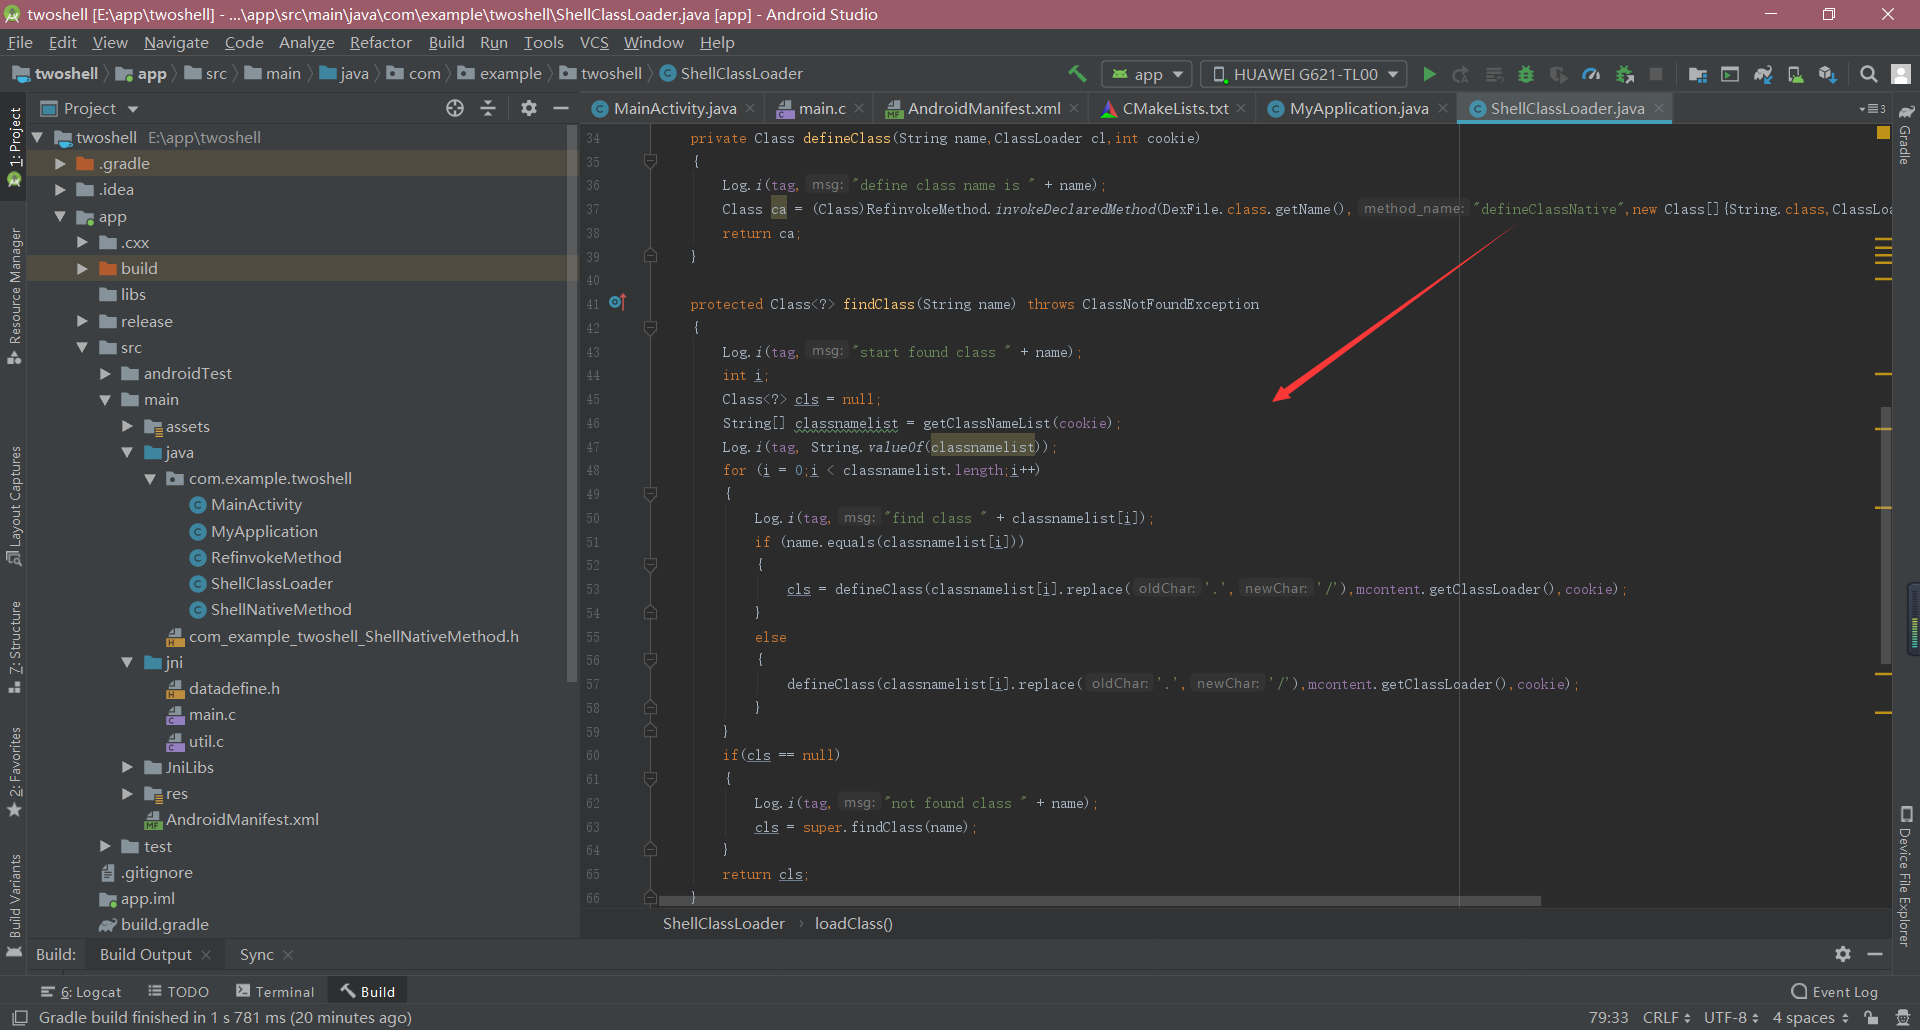Expand the .gradle folder in project tree

tap(61, 164)
